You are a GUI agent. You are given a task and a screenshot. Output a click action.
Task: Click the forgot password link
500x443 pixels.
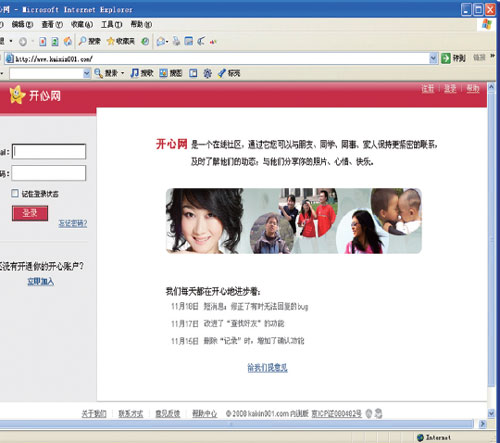pos(73,223)
